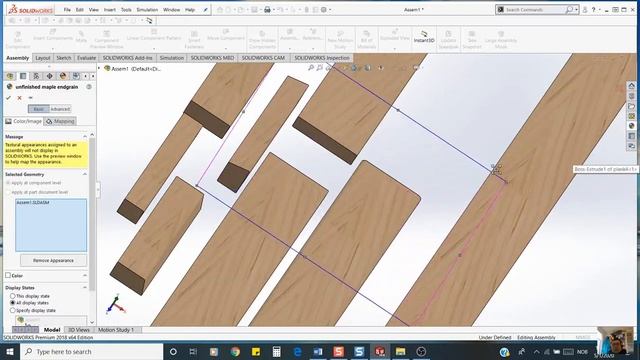The height and width of the screenshot is (360, 640).
Task: Open the Edit menu
Action: coord(80,10)
